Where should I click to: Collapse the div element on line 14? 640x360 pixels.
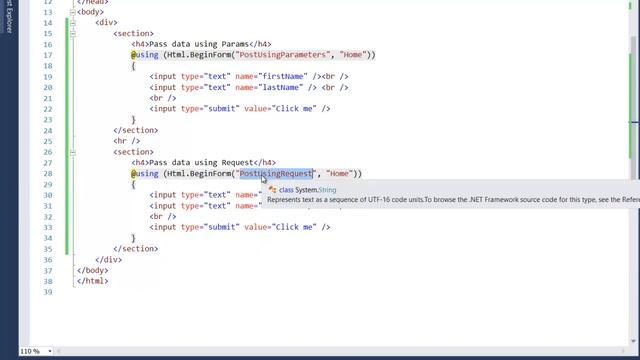[x=73, y=23]
